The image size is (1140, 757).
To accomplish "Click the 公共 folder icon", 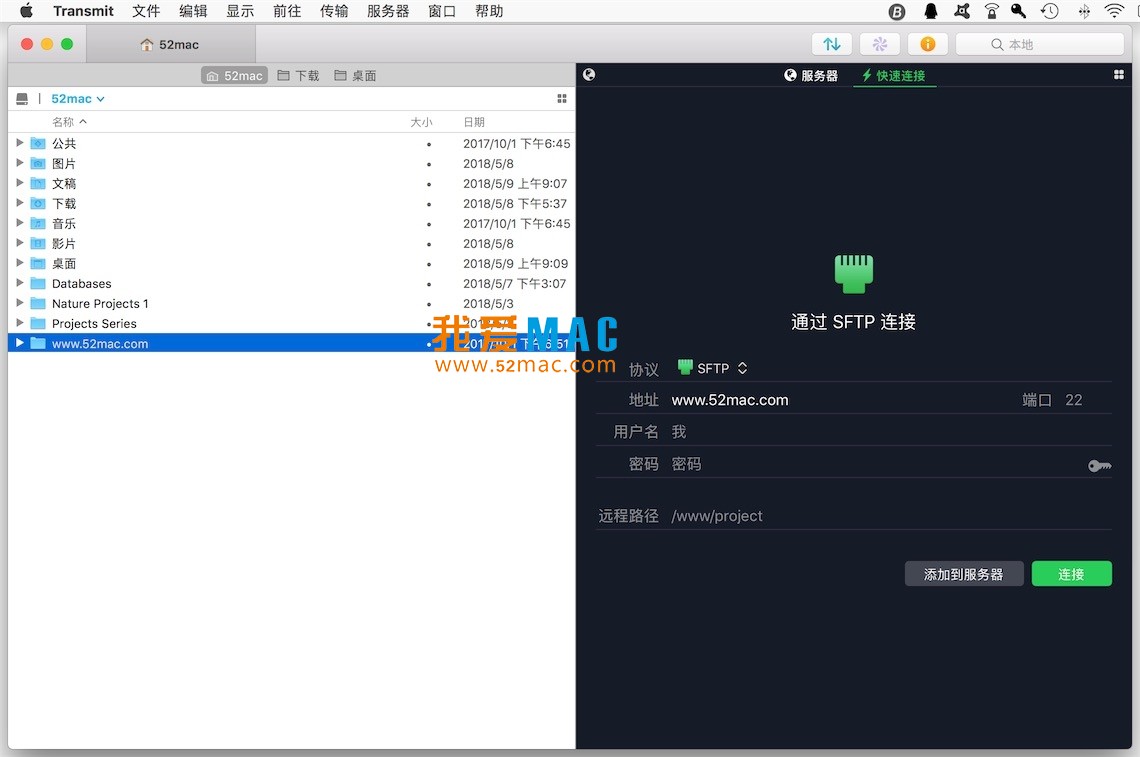I will 38,143.
